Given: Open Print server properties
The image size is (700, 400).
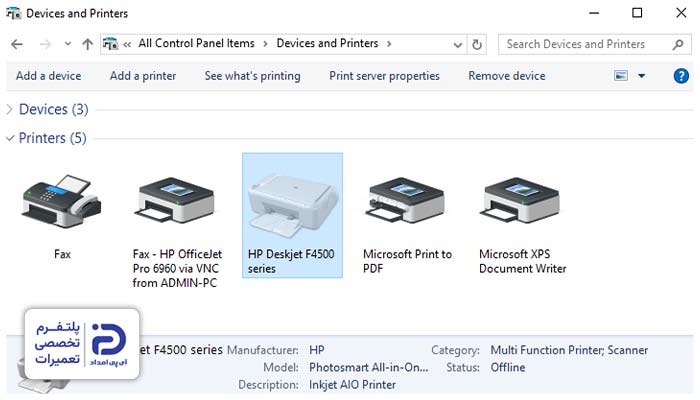Looking at the screenshot, I should [384, 76].
